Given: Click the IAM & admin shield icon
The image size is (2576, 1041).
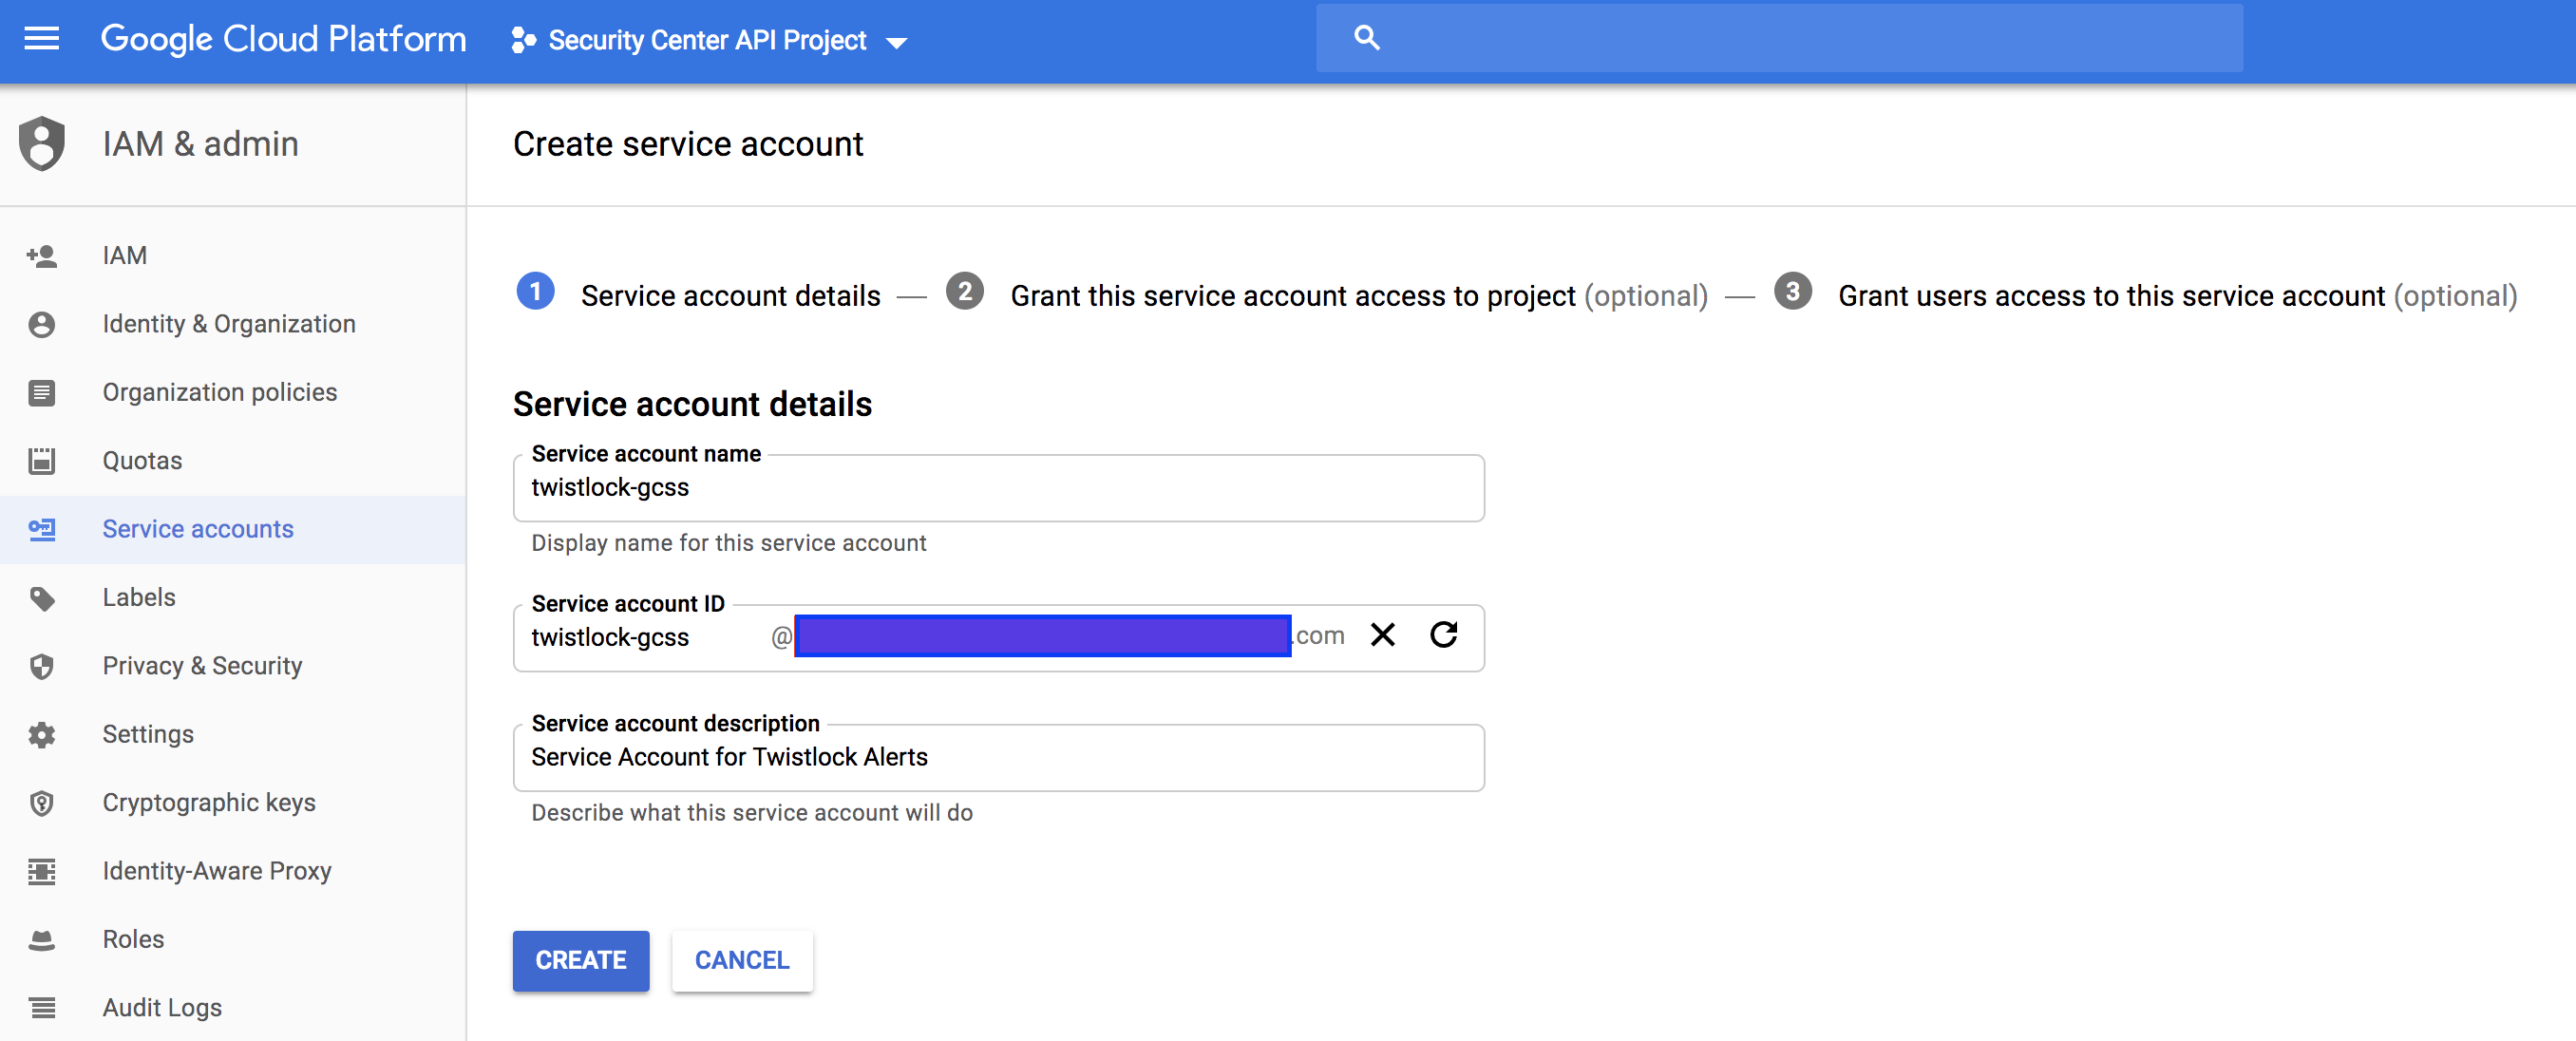Looking at the screenshot, I should point(42,144).
